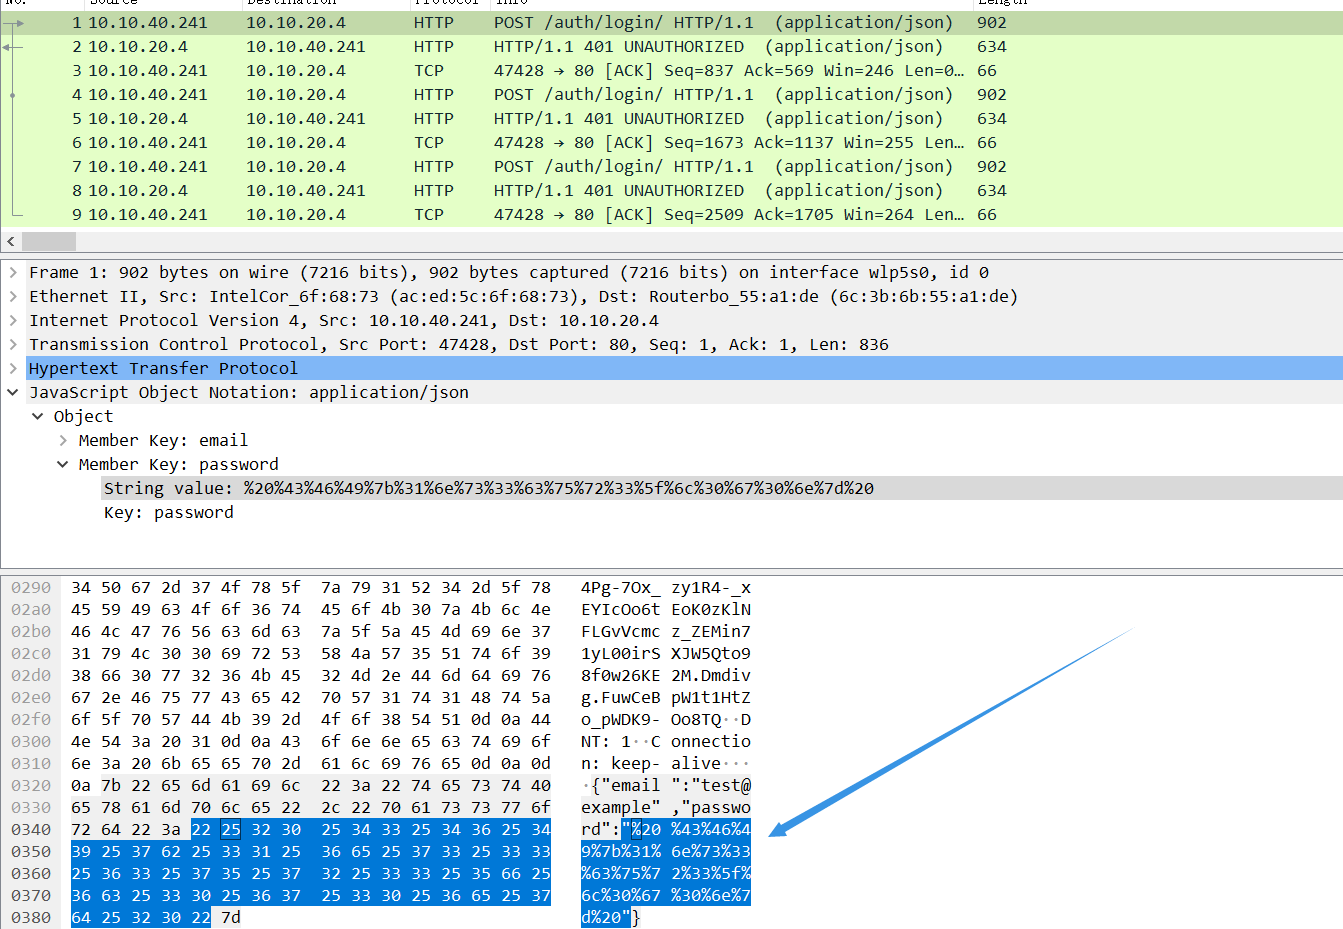Select packet 4 POST /auth/login/
The image size is (1343, 929).
[x=671, y=94]
